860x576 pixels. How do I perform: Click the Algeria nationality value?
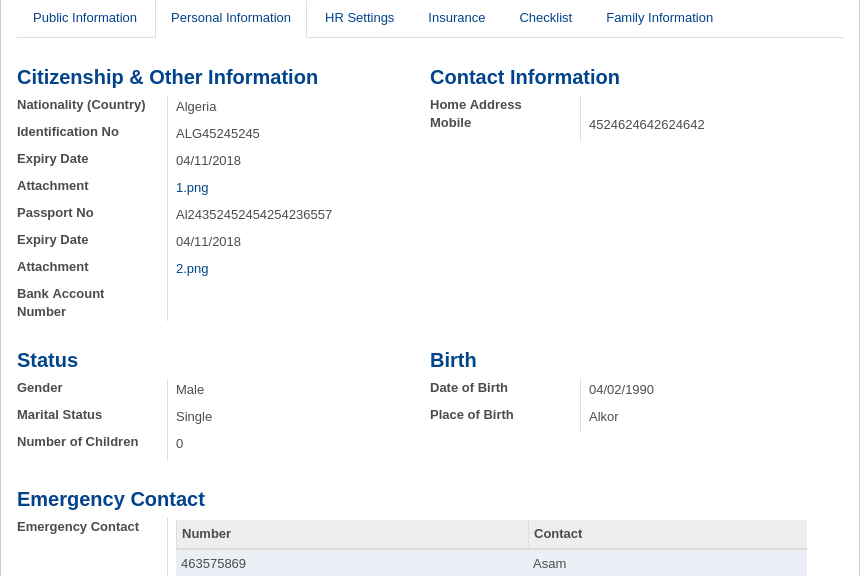click(196, 107)
